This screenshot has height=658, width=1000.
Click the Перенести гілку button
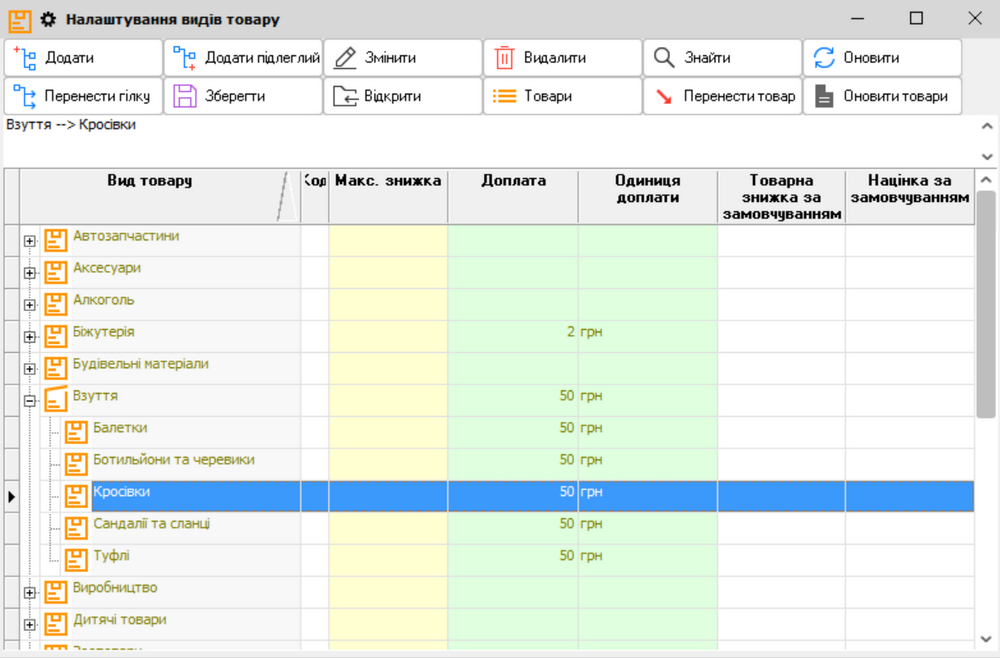83,97
